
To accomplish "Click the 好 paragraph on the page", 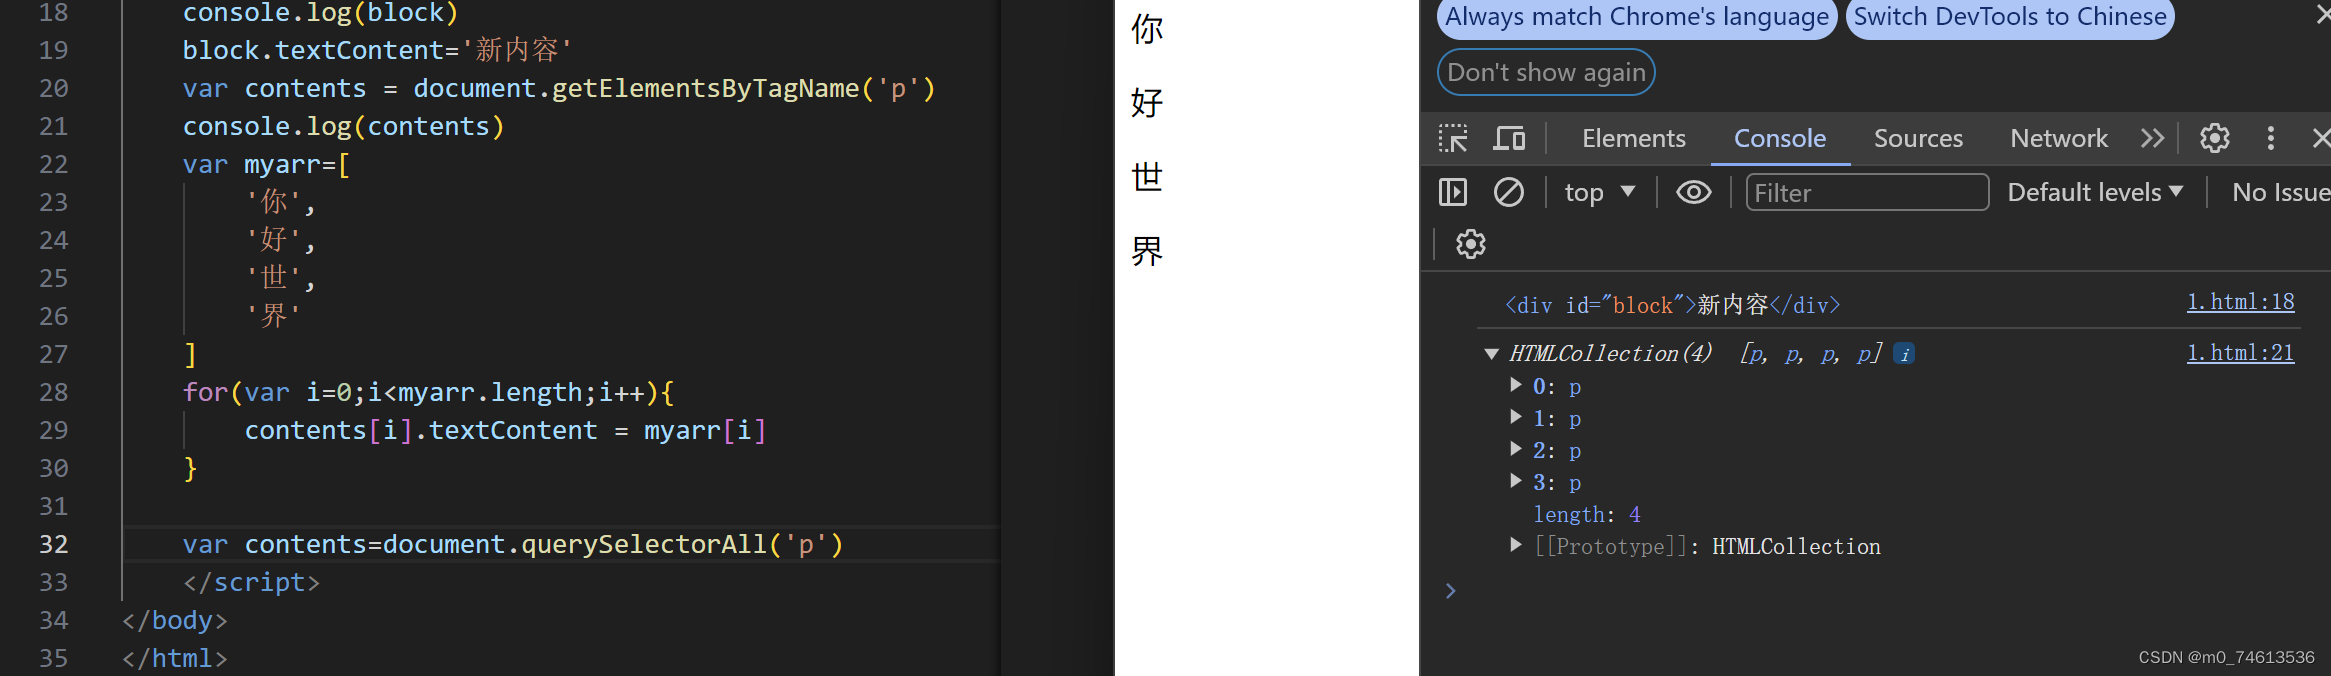I will tap(1147, 103).
